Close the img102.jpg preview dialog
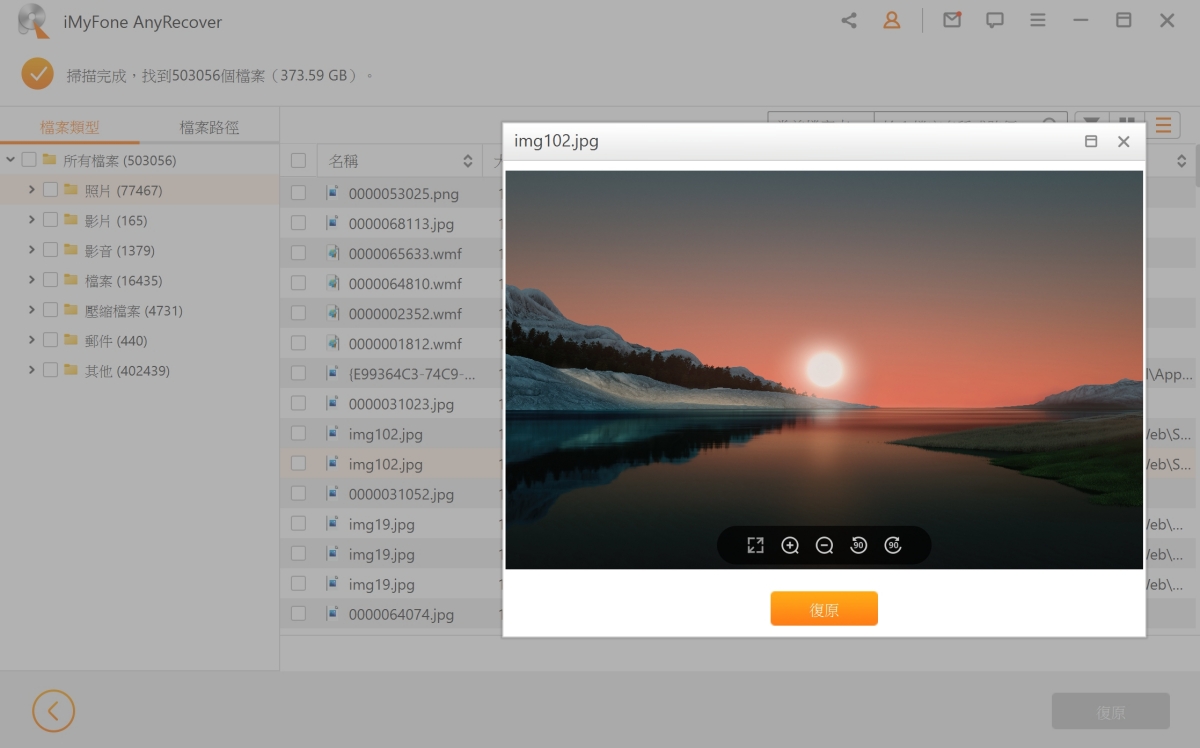Image resolution: width=1200 pixels, height=748 pixels. click(x=1123, y=142)
